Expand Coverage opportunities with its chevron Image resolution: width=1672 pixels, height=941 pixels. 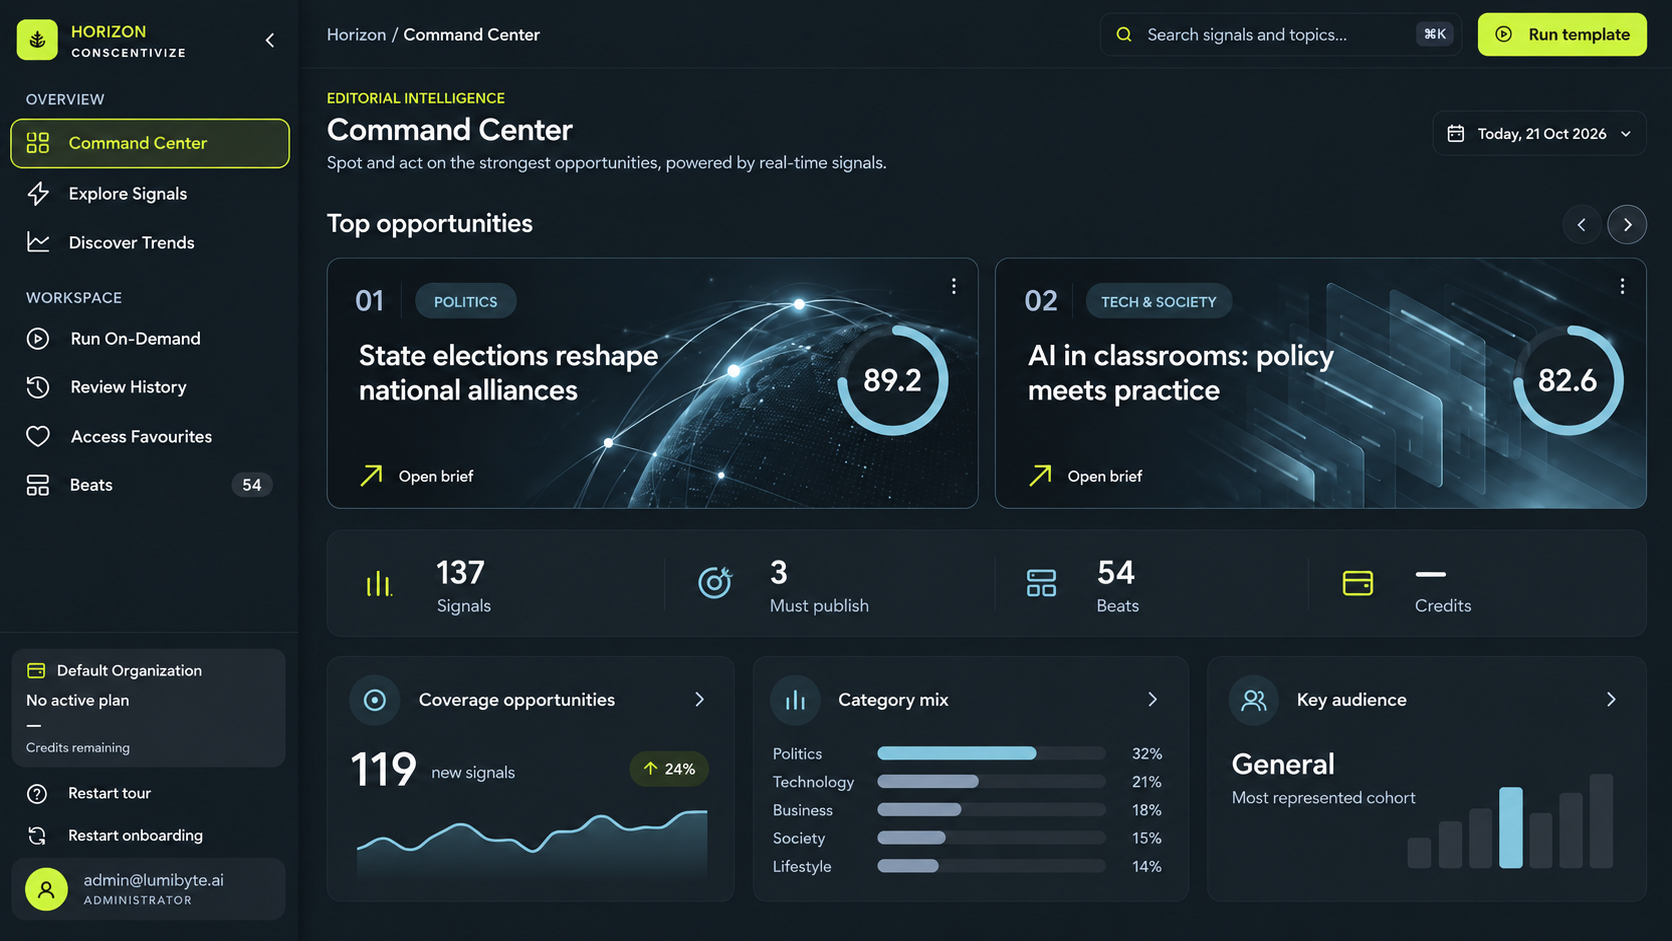(699, 700)
